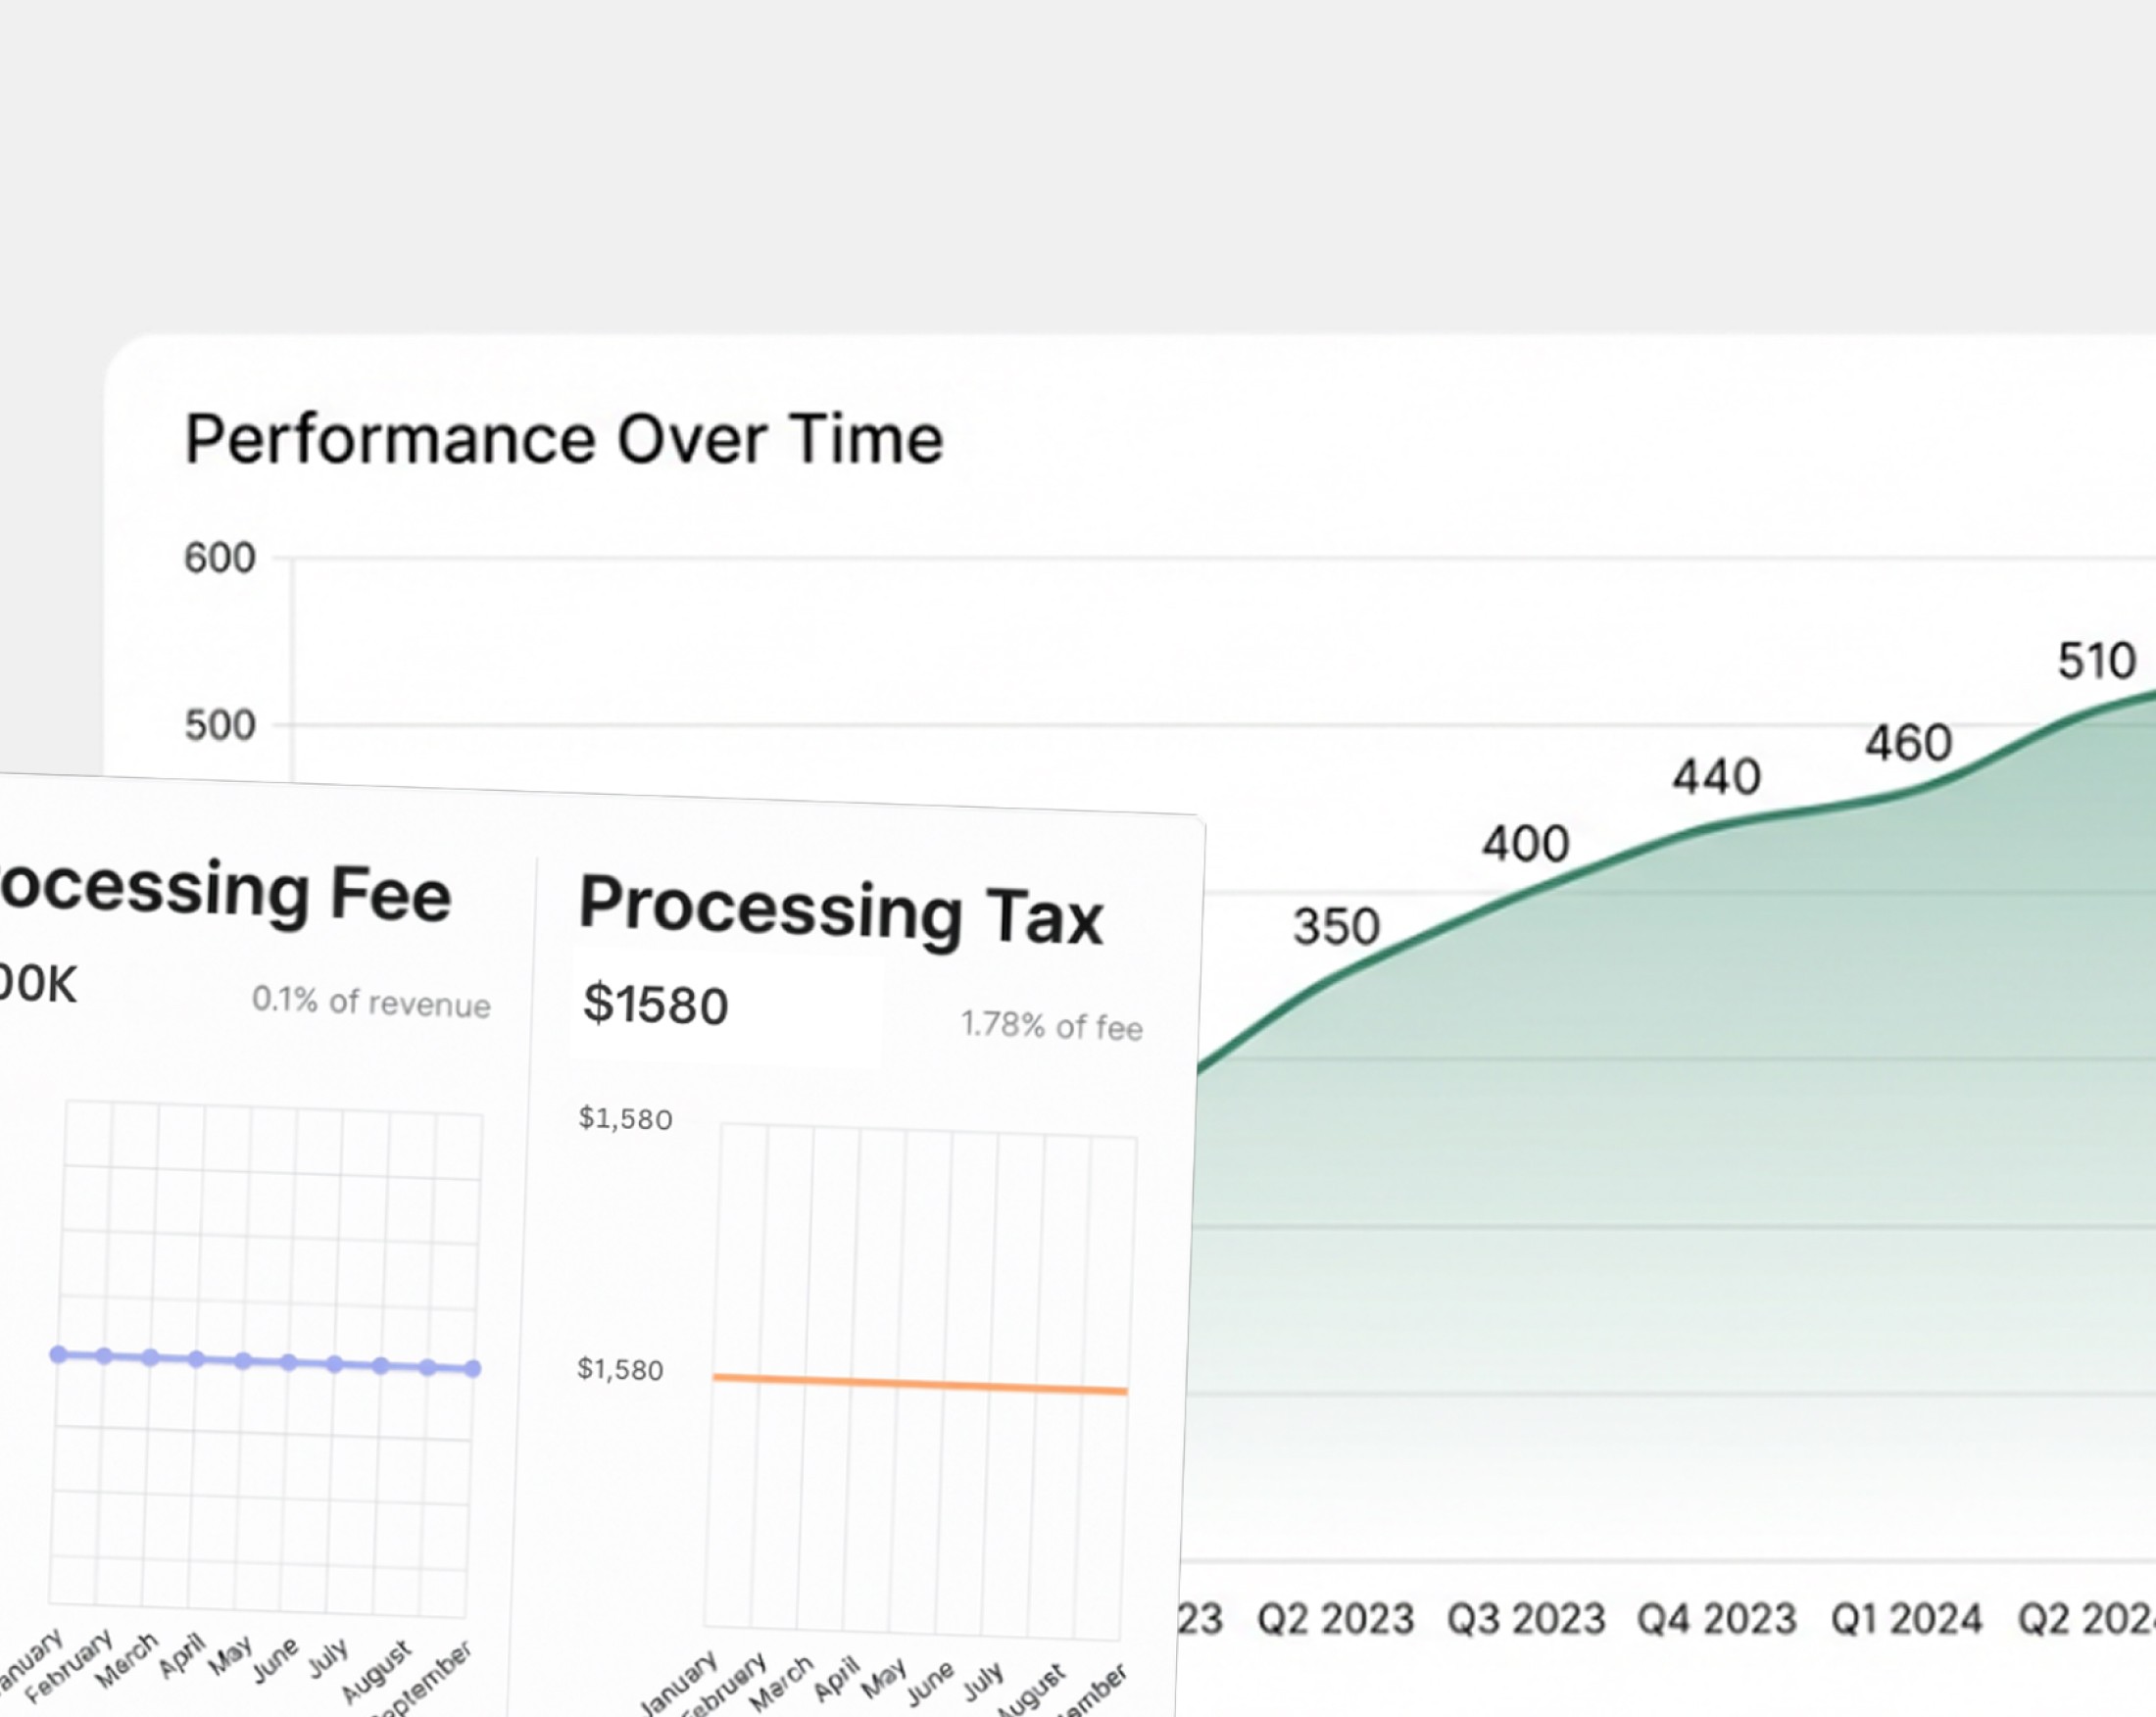The height and width of the screenshot is (1717, 2156).
Task: Click the 500 y-axis gridline label
Action: point(220,725)
